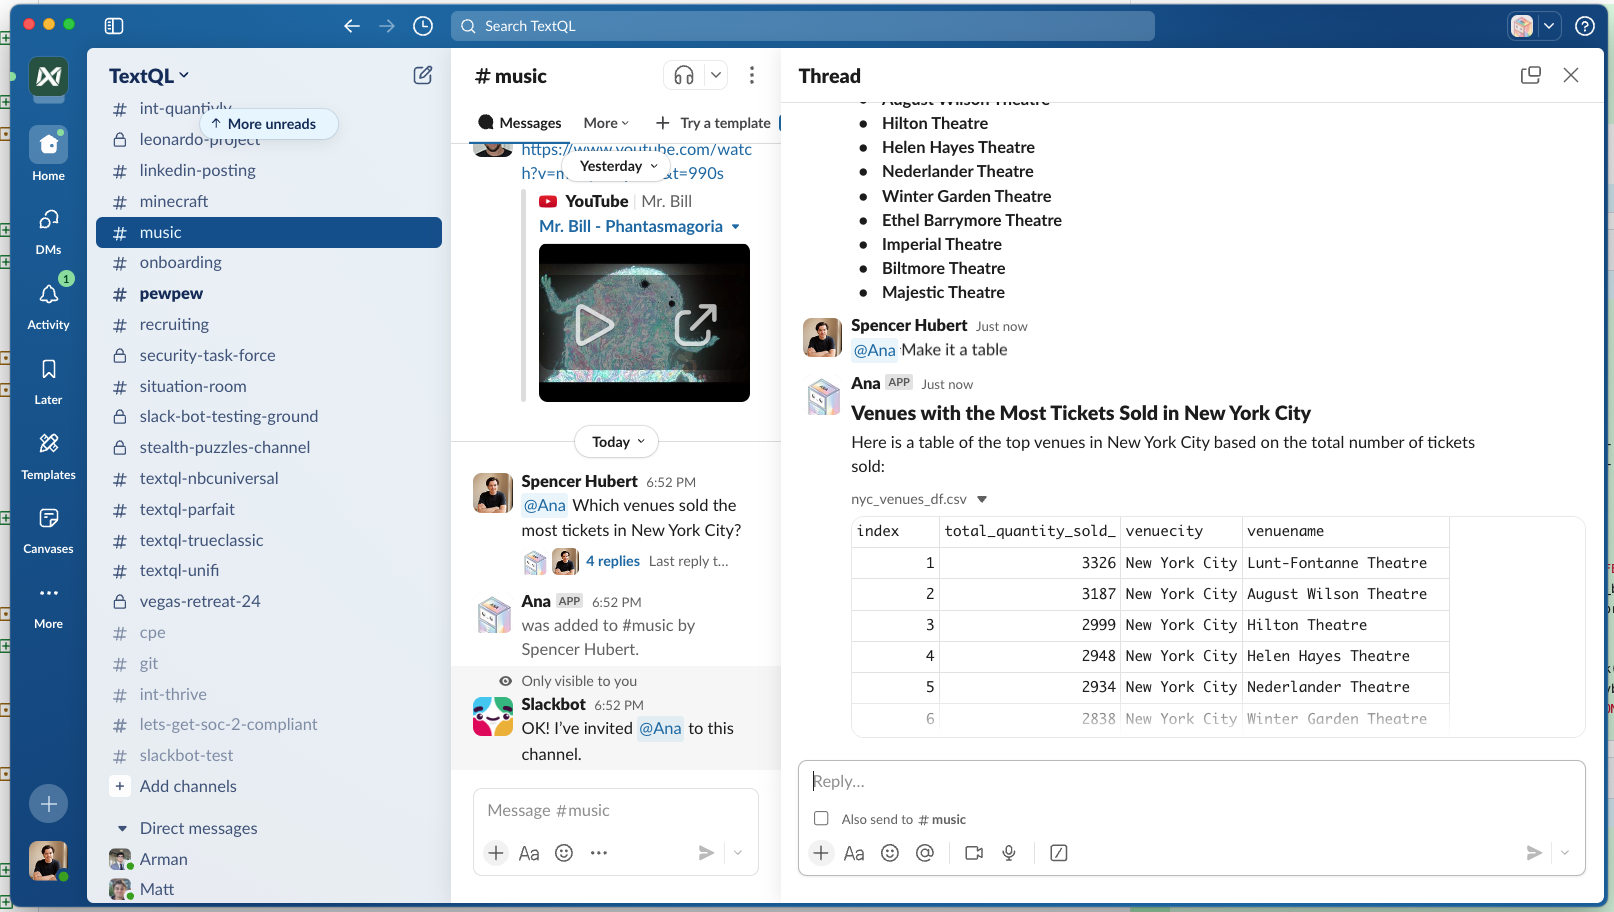Click the More unreads button
This screenshot has width=1614, height=912.
pyautogui.click(x=269, y=124)
